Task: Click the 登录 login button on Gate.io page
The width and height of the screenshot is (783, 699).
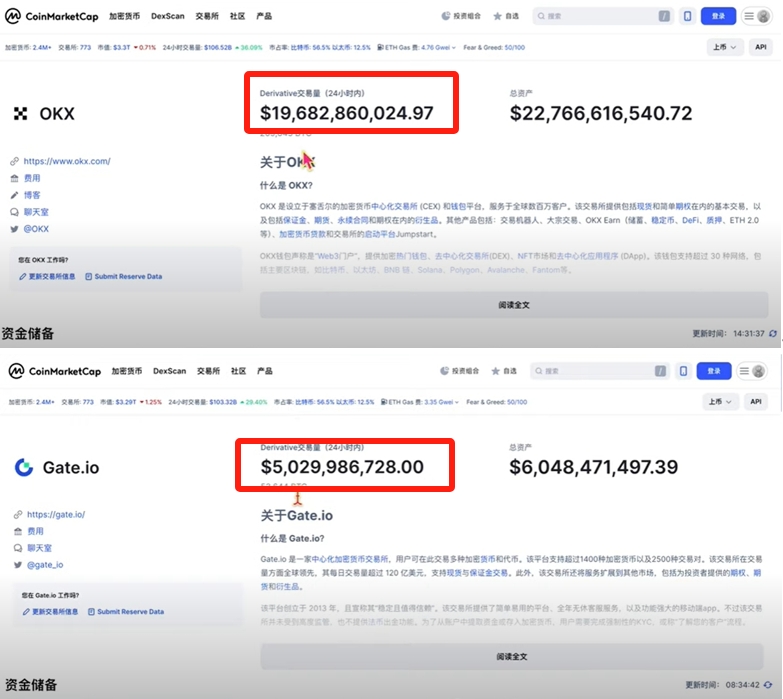Action: point(714,371)
